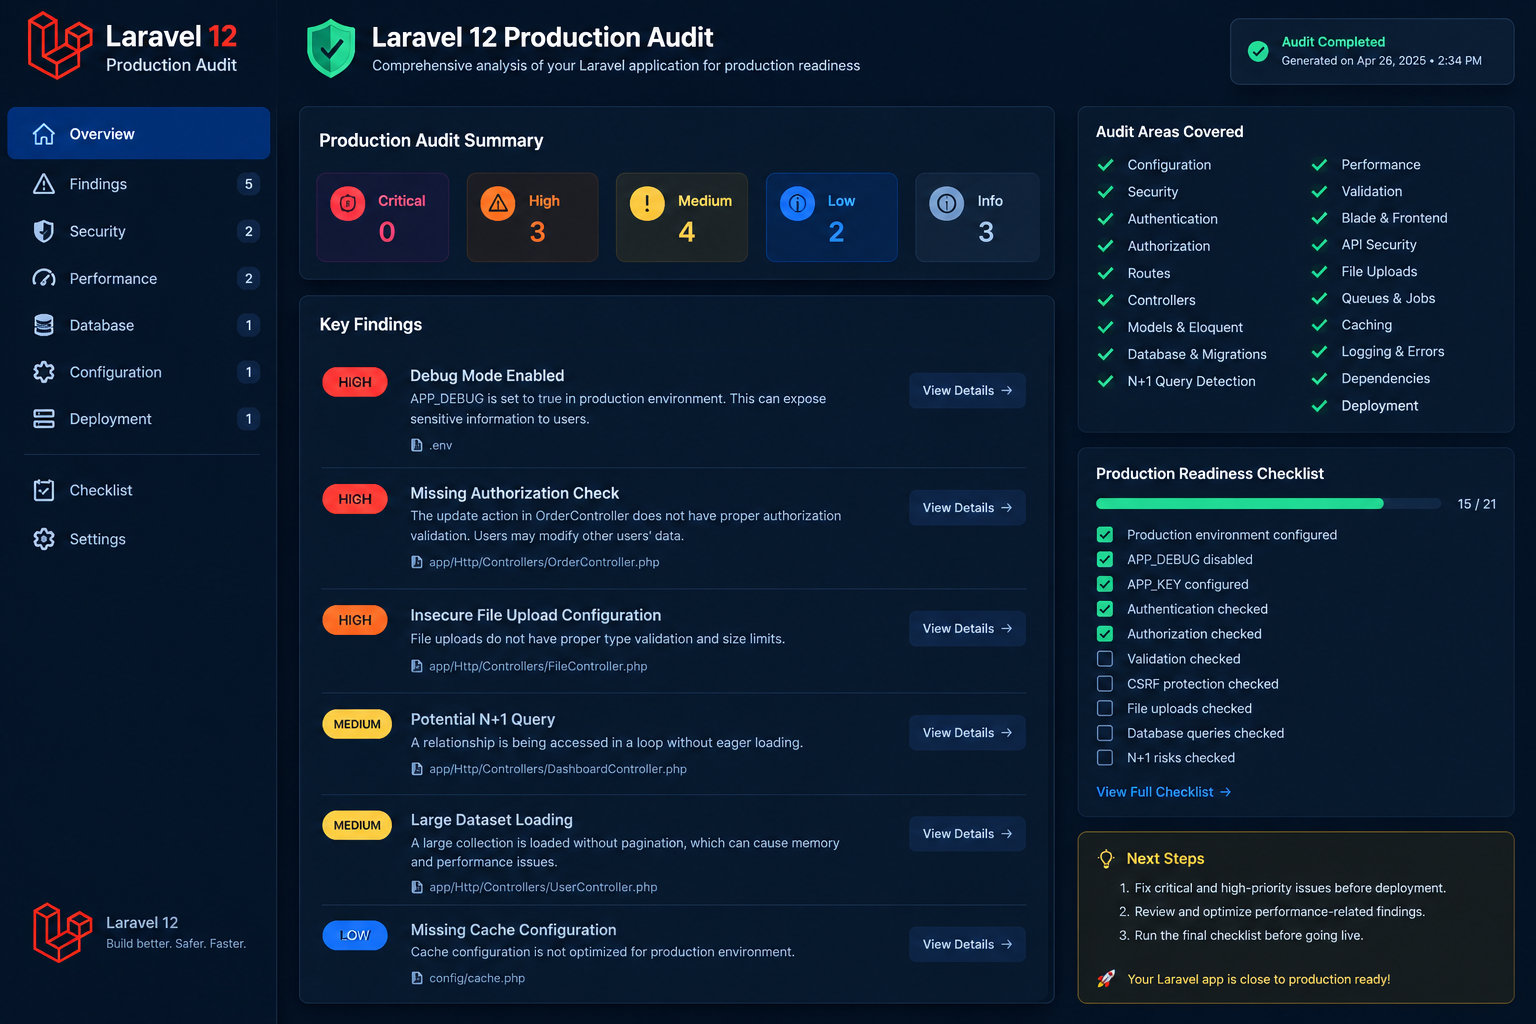Click the N+1 Query Detection audit area
Screen dimensions: 1536x1024
tap(1191, 381)
